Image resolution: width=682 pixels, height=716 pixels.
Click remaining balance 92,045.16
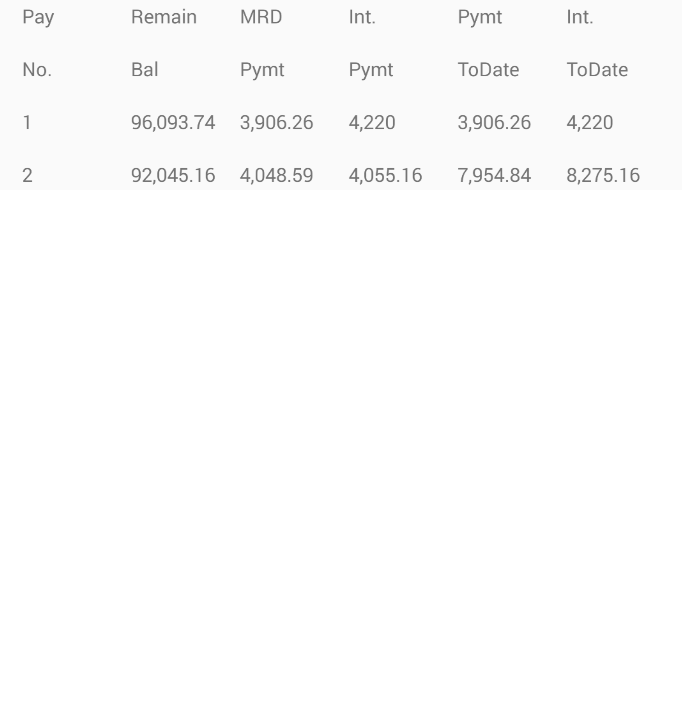[173, 175]
